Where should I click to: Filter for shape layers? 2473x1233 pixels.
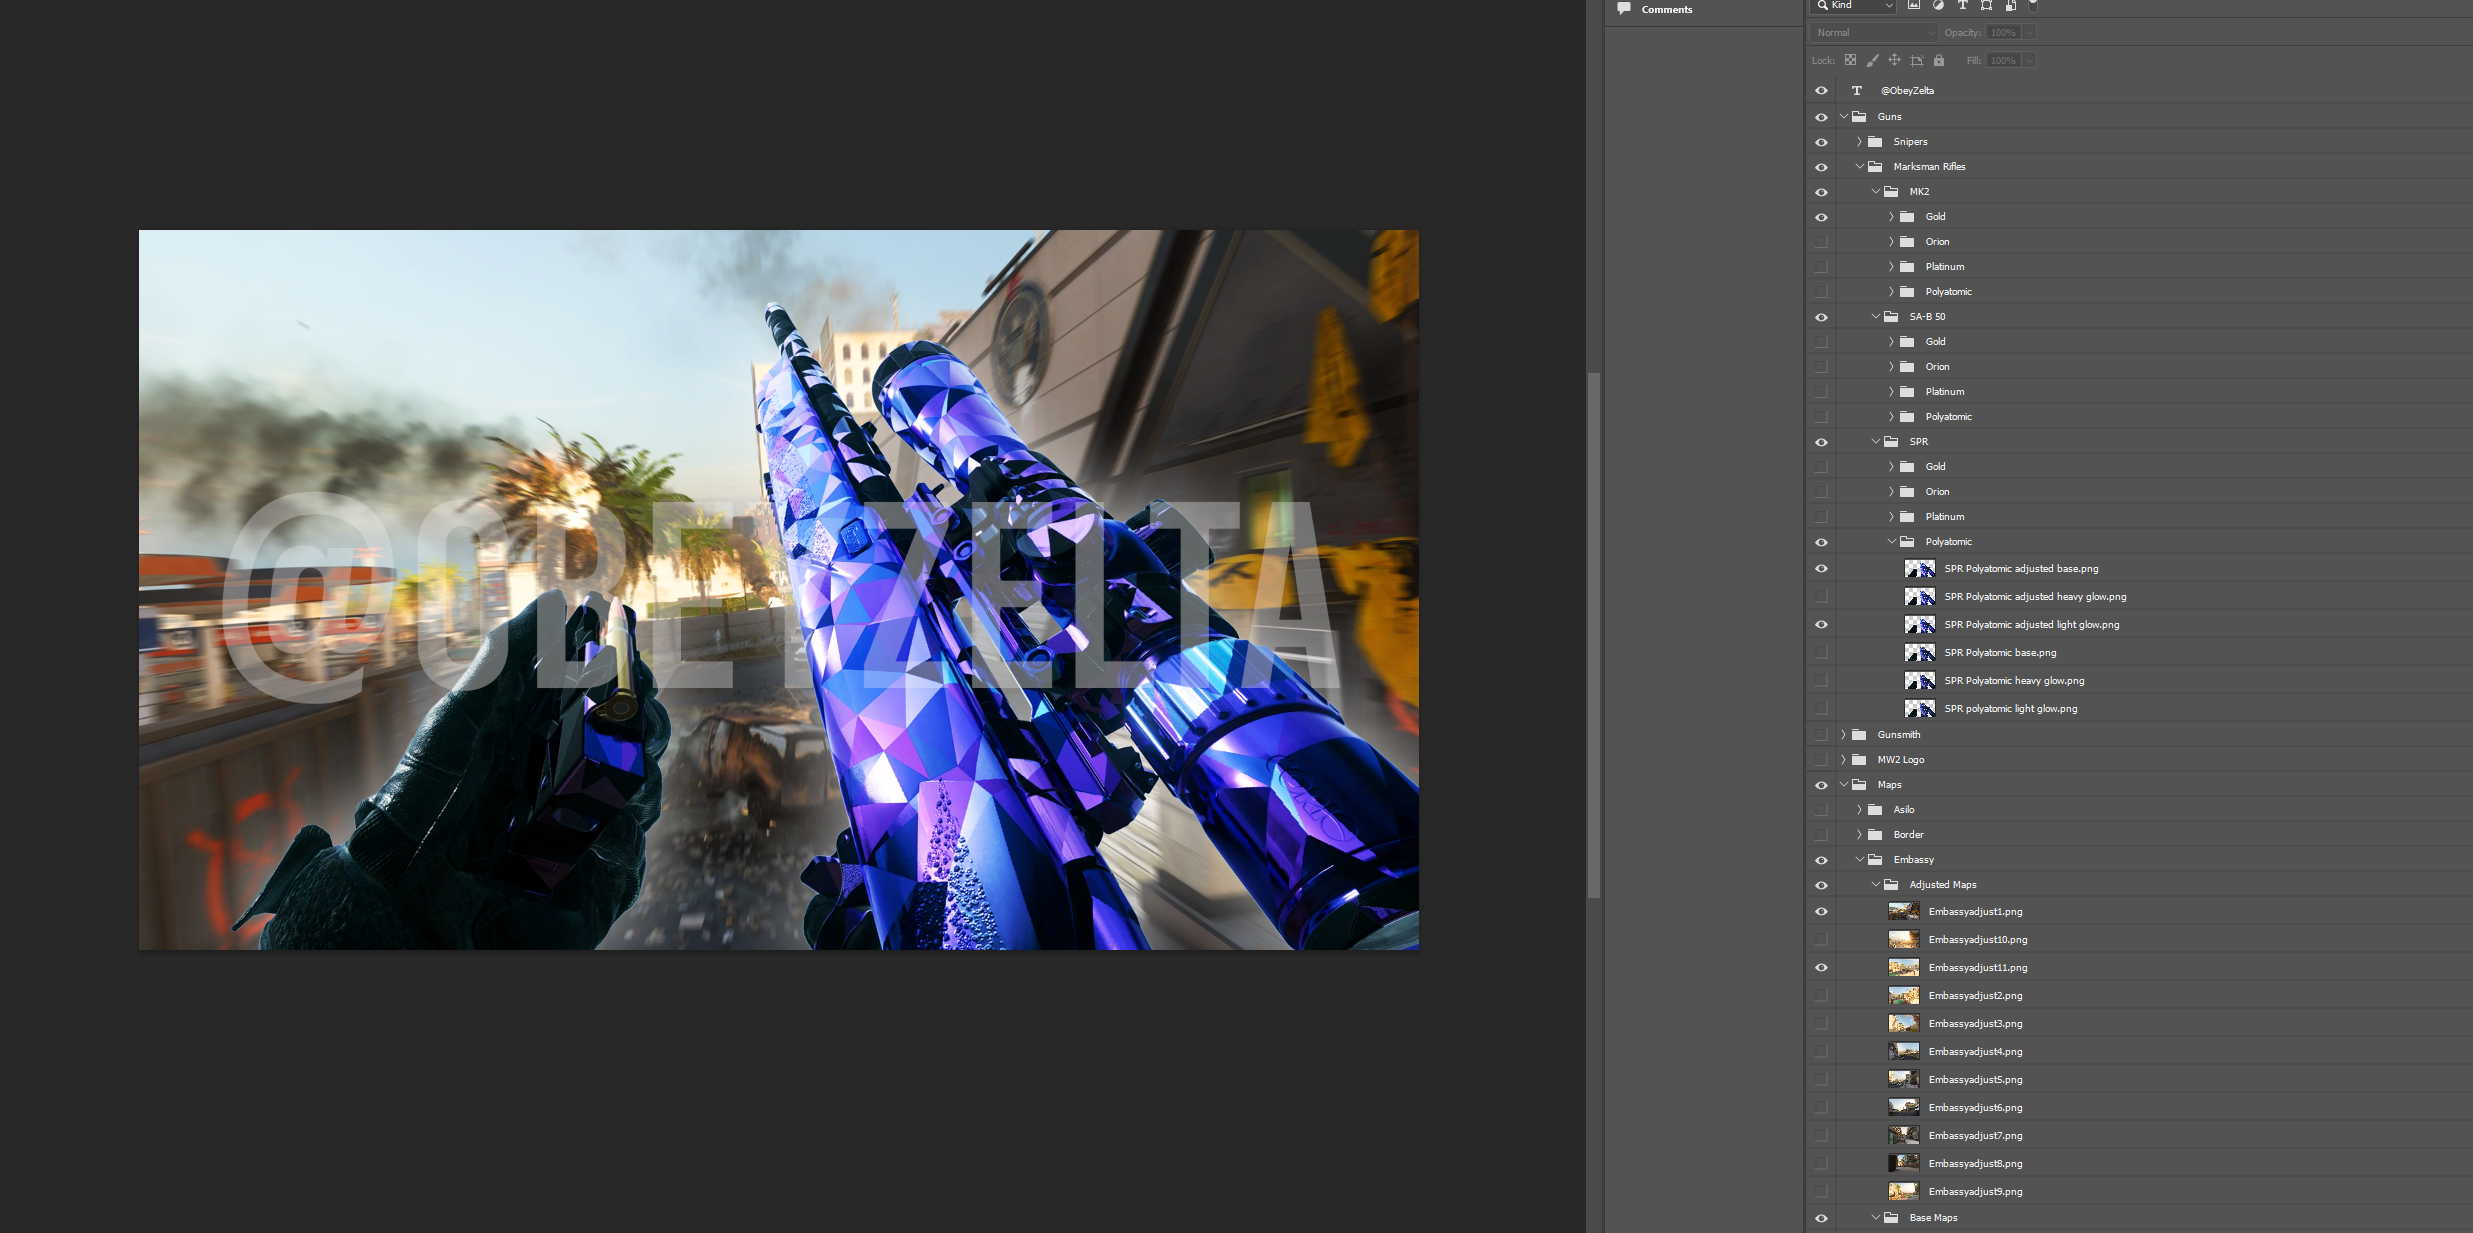1985,6
